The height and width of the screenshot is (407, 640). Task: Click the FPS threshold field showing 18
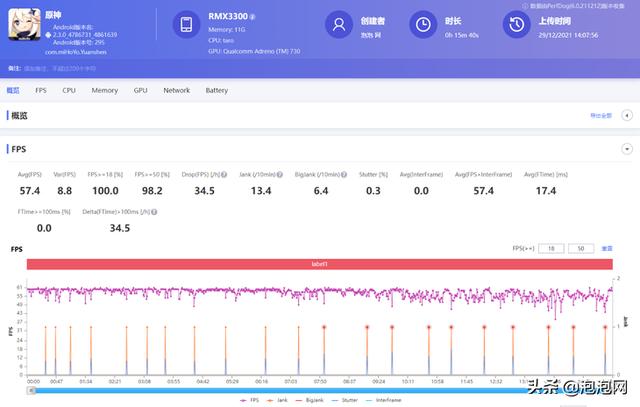tap(551, 248)
